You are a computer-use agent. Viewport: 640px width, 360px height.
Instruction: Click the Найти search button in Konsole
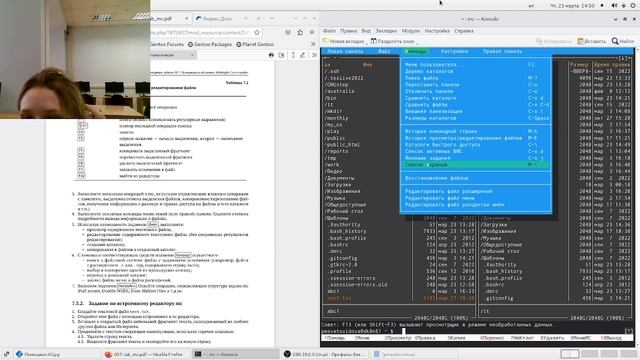point(623,41)
